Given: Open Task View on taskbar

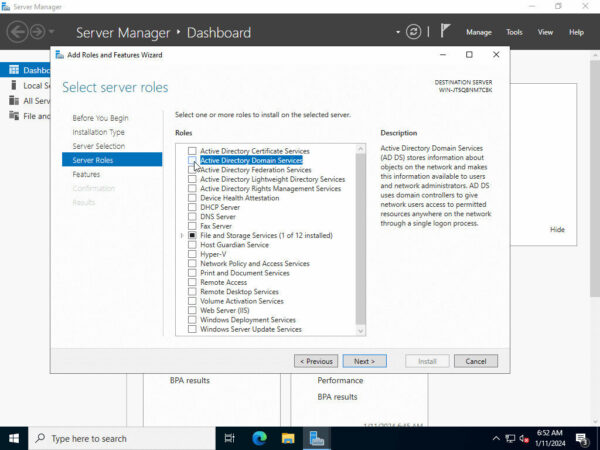Looking at the screenshot, I should tap(230, 438).
